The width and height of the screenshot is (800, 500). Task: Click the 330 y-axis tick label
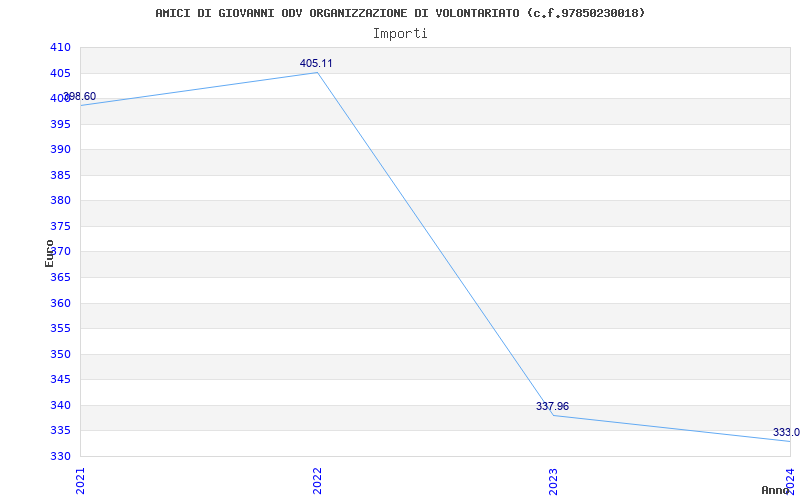pos(60,456)
